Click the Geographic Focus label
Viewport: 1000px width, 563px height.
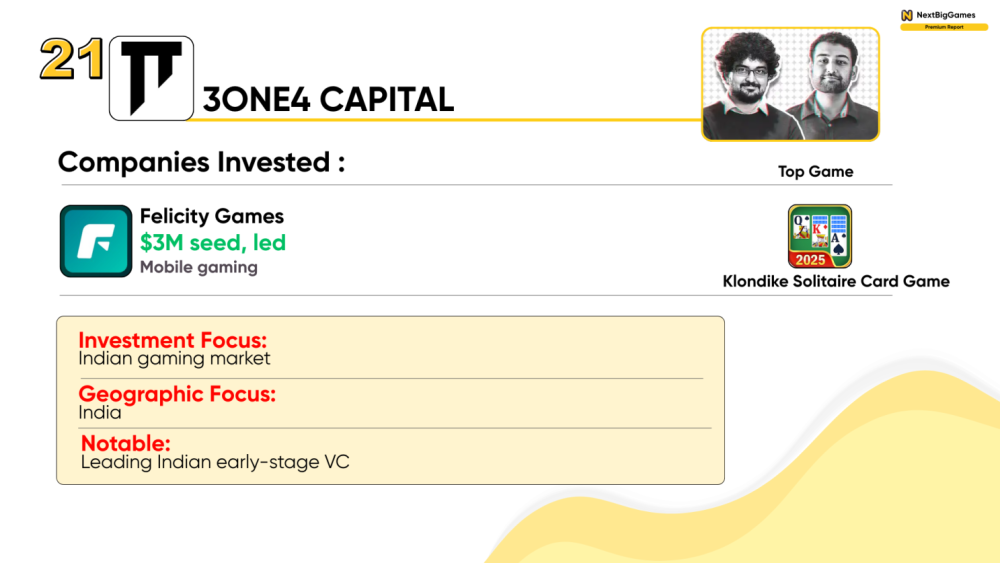coord(177,394)
